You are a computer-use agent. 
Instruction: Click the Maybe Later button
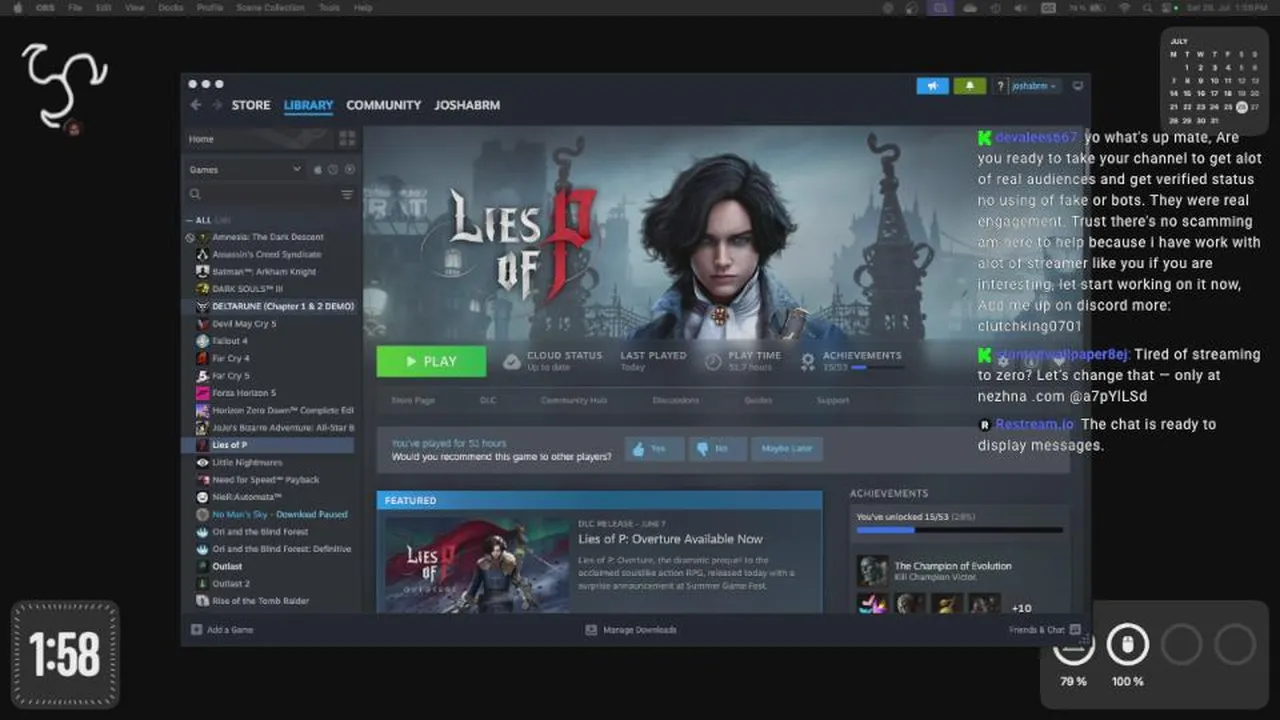(786, 449)
